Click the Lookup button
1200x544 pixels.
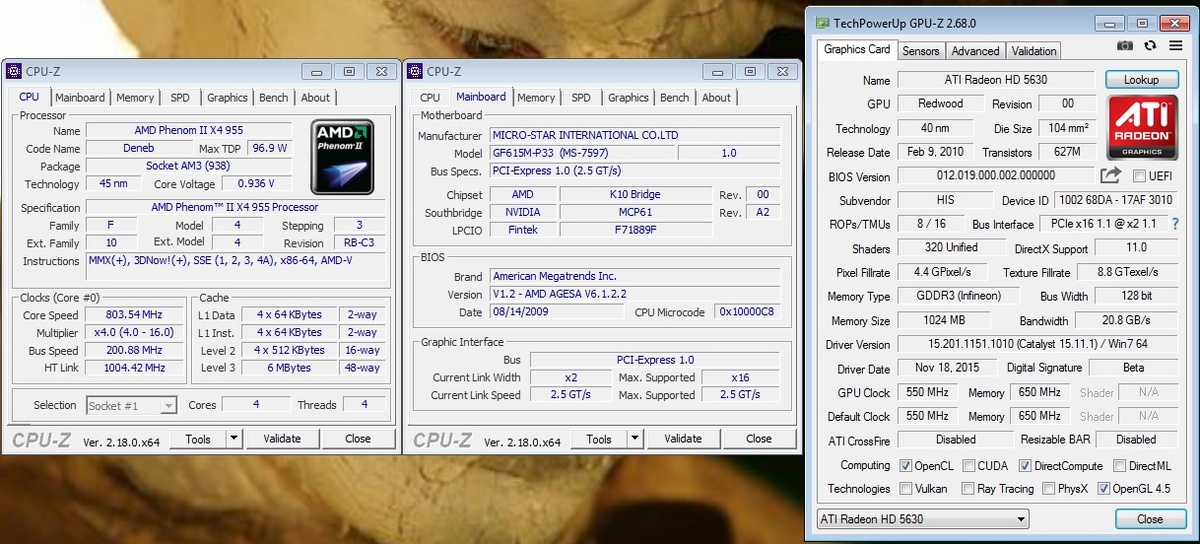pyautogui.click(x=1141, y=79)
